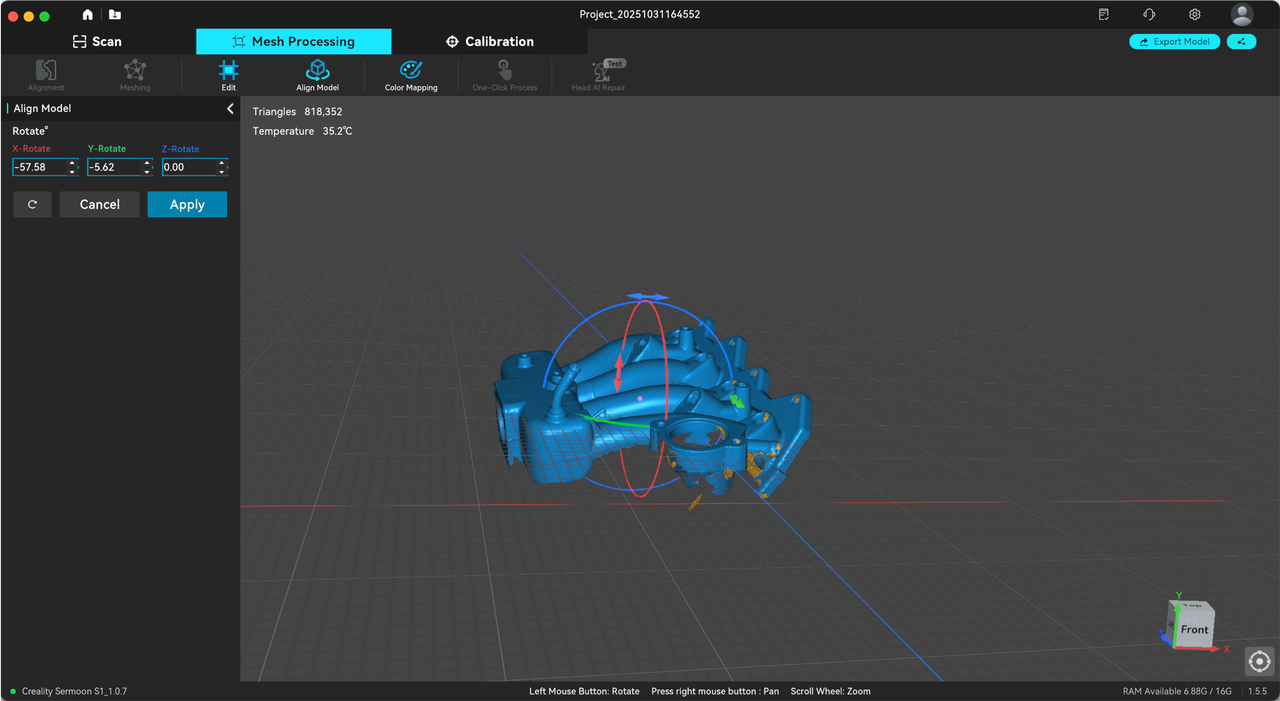Open the settings gear
Screen dimensions: 1280x701
[x=1194, y=14]
